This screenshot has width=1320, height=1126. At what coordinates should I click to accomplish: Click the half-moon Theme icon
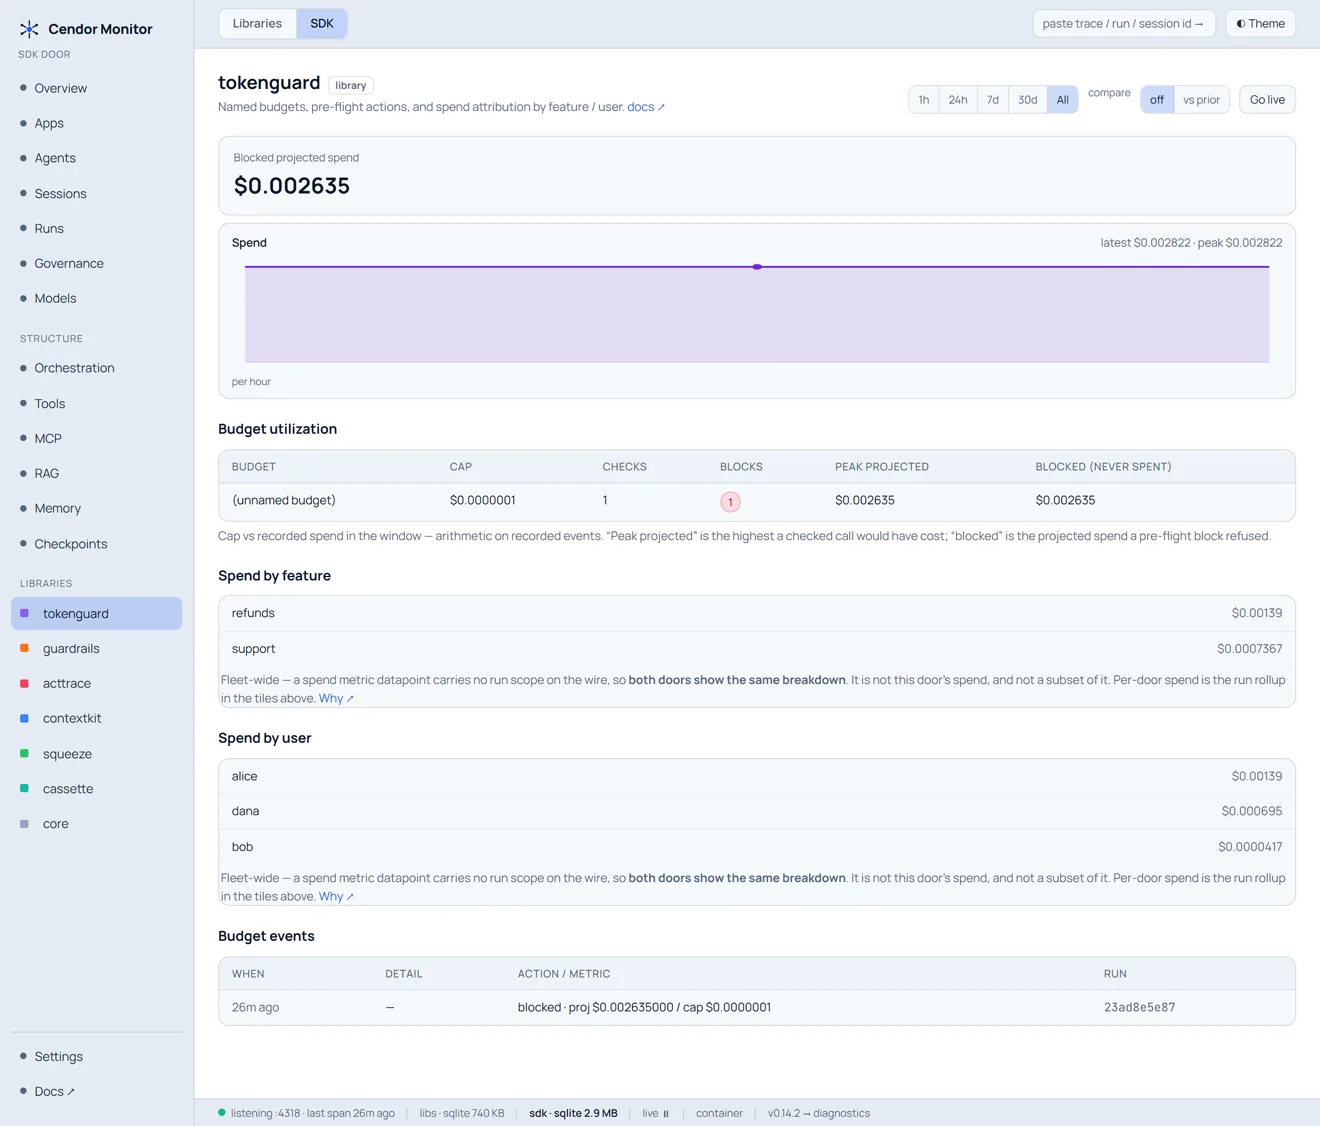coord(1241,24)
